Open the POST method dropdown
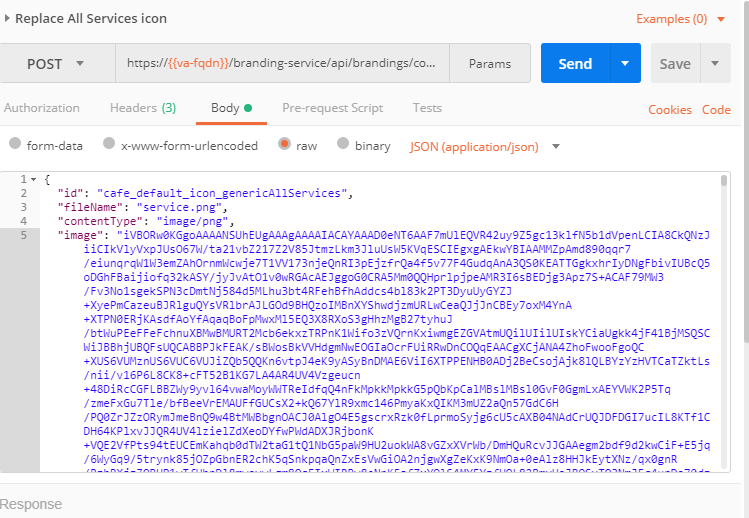The height and width of the screenshot is (518, 749). pyautogui.click(x=56, y=64)
